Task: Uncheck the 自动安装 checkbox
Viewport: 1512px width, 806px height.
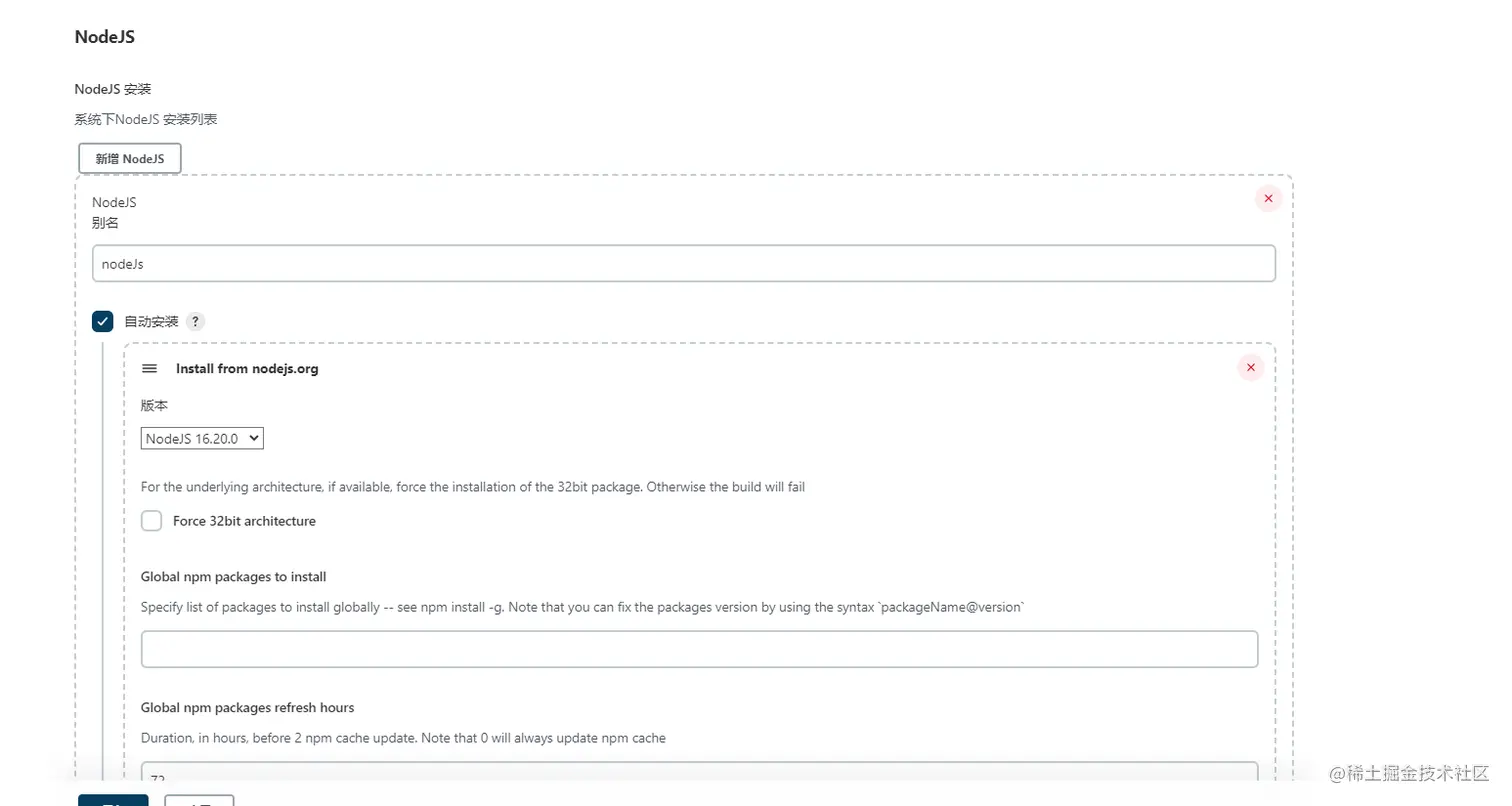Action: (102, 321)
